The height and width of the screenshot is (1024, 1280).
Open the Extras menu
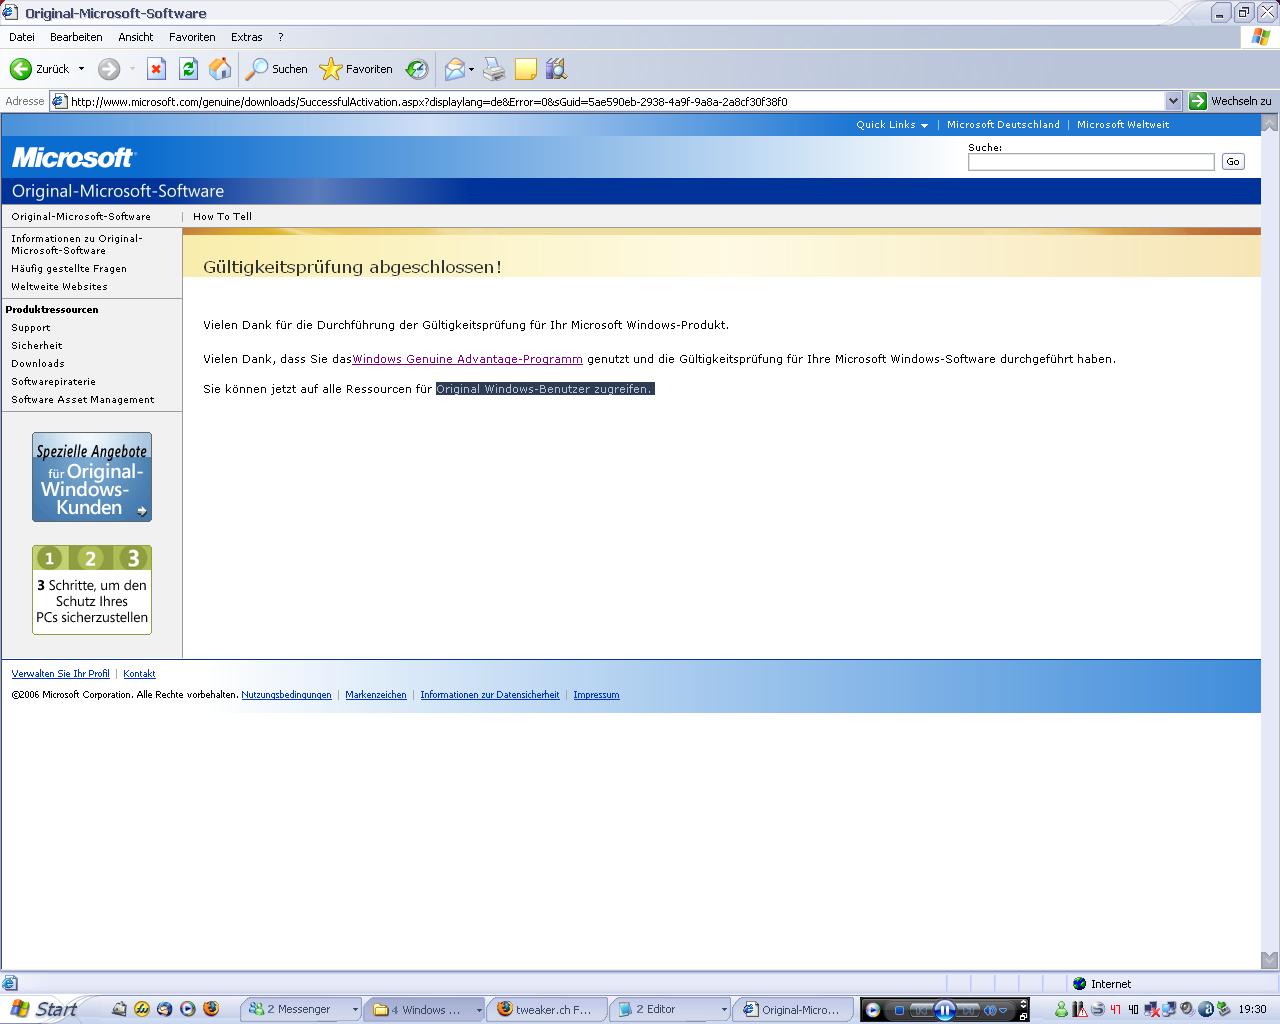[x=246, y=37]
